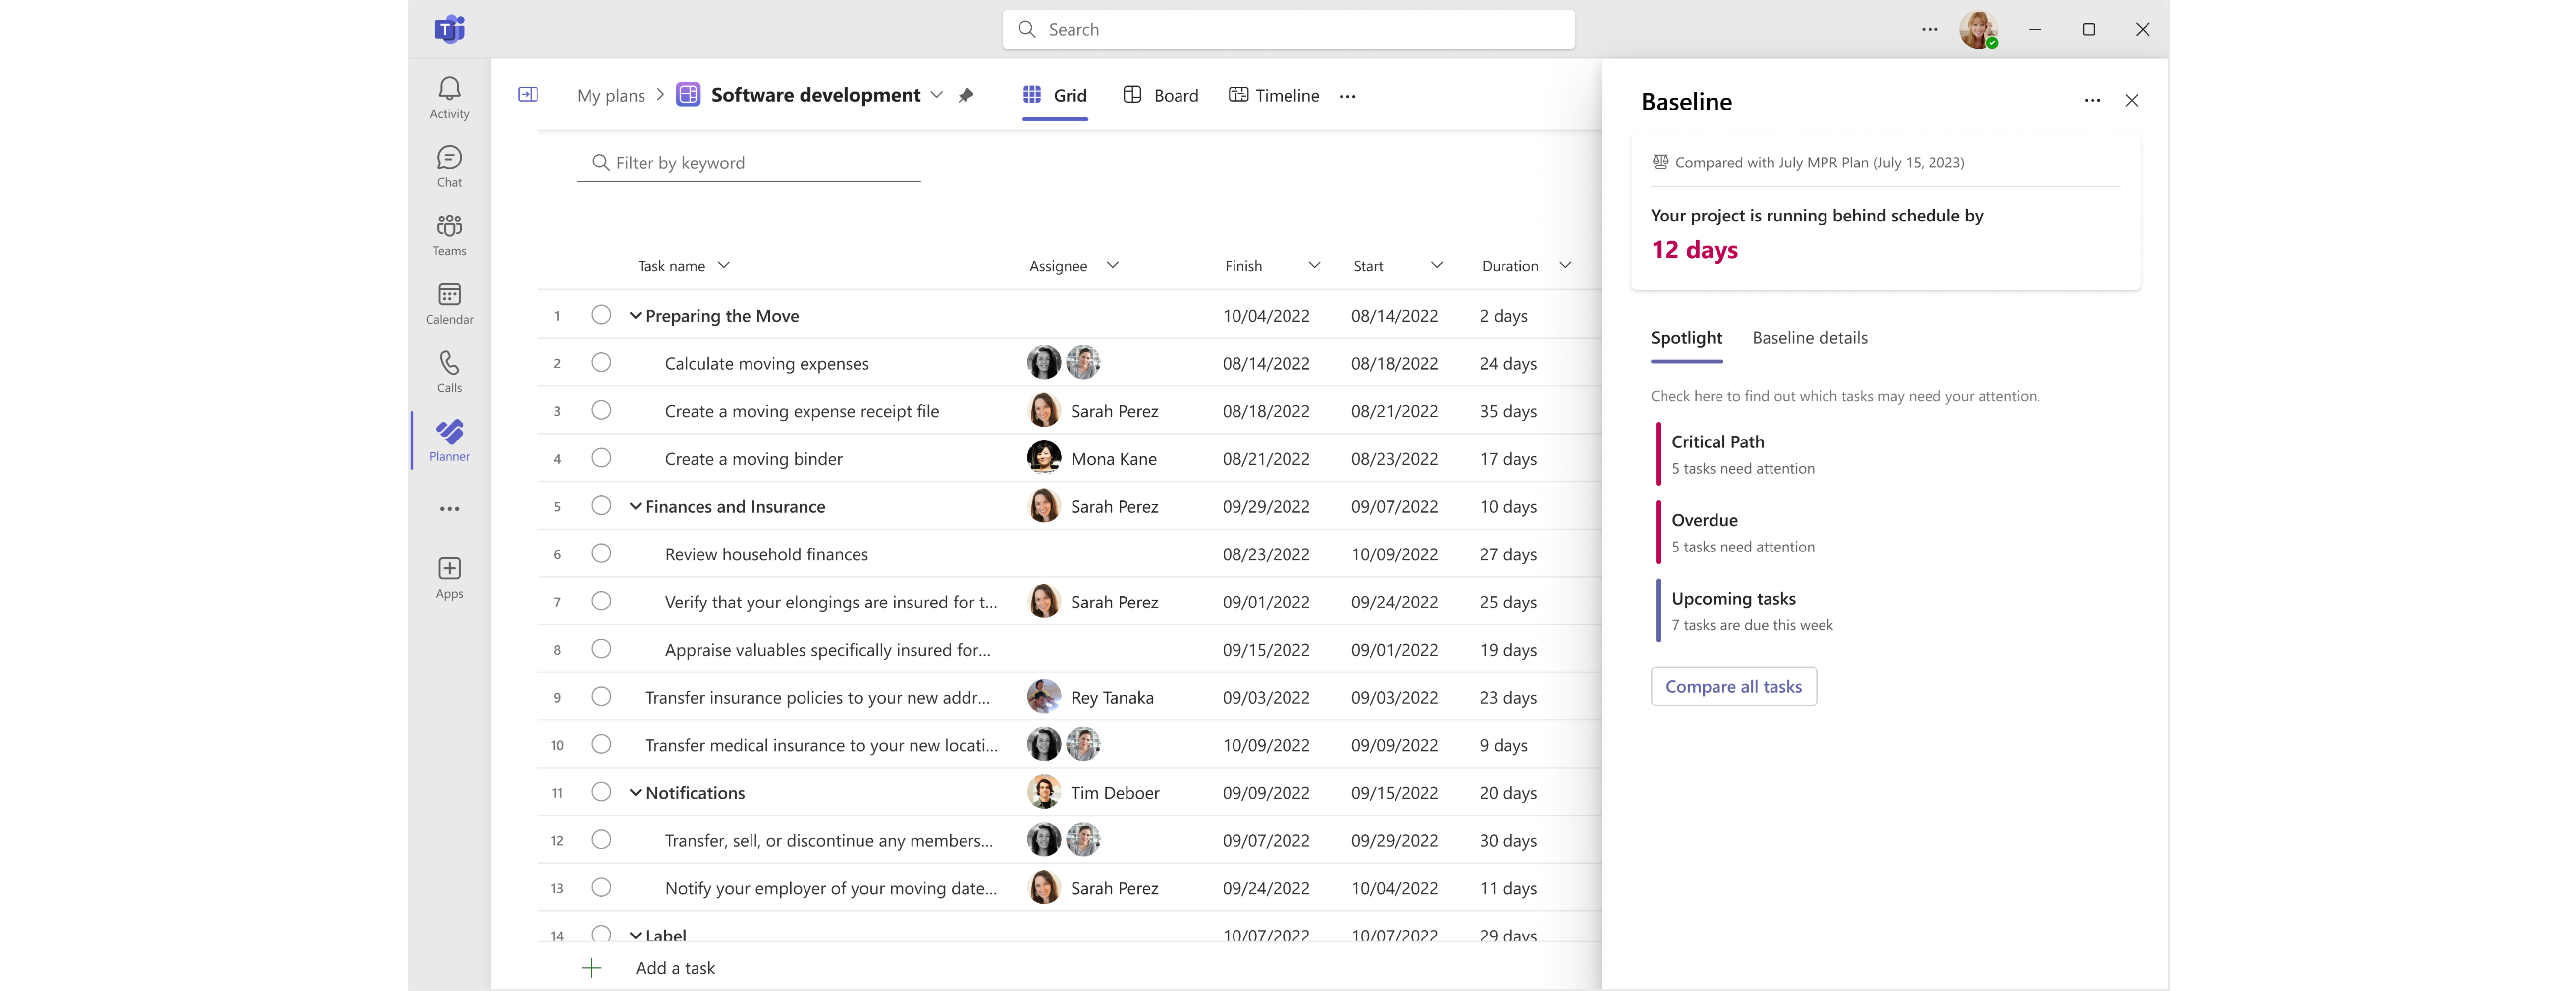Pin the Software development plan
This screenshot has width=2576, height=991.
tap(966, 95)
